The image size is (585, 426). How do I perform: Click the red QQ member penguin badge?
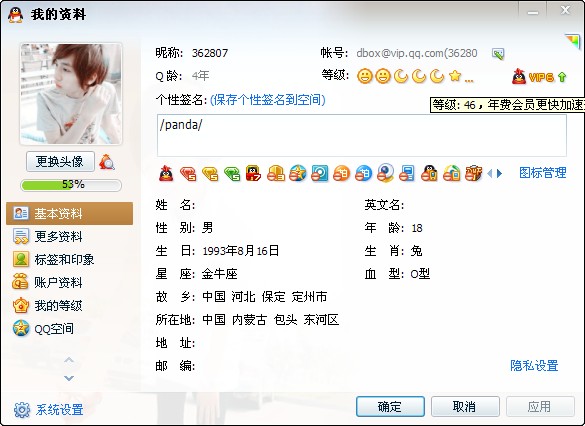click(166, 173)
